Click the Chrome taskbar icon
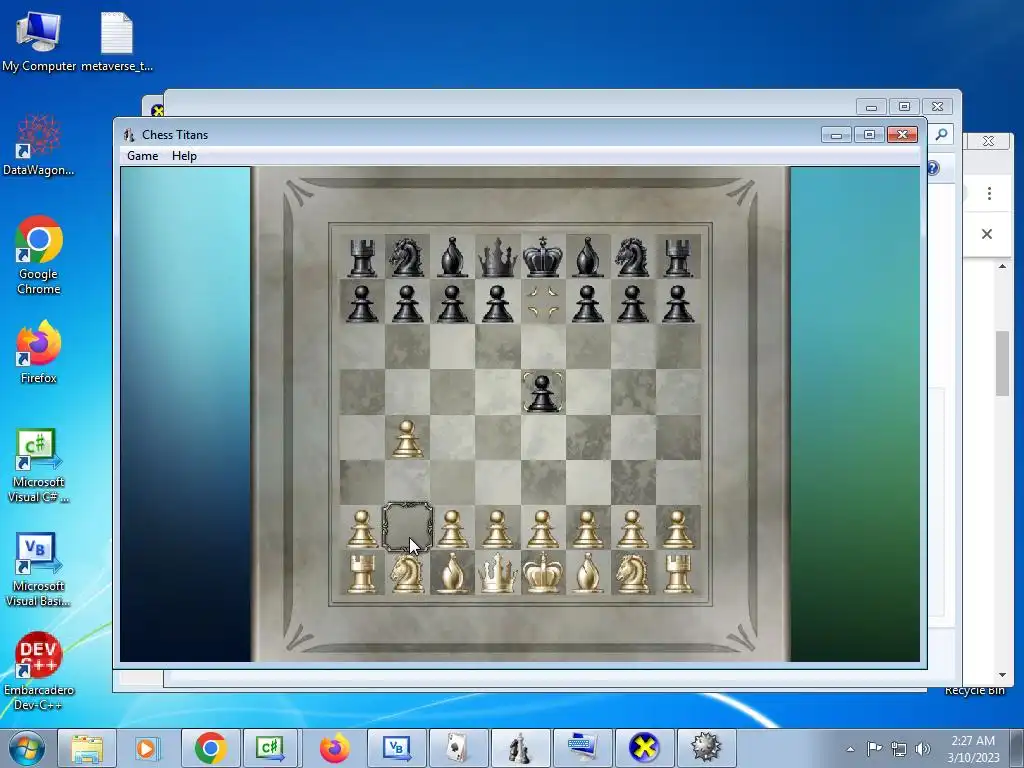The image size is (1024, 768). click(x=210, y=748)
